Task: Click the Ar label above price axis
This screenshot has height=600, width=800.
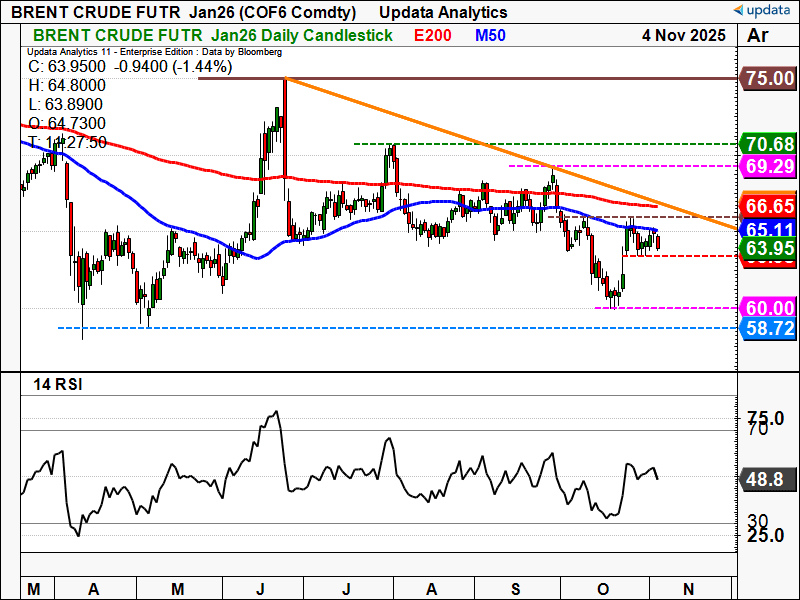Action: coord(759,36)
